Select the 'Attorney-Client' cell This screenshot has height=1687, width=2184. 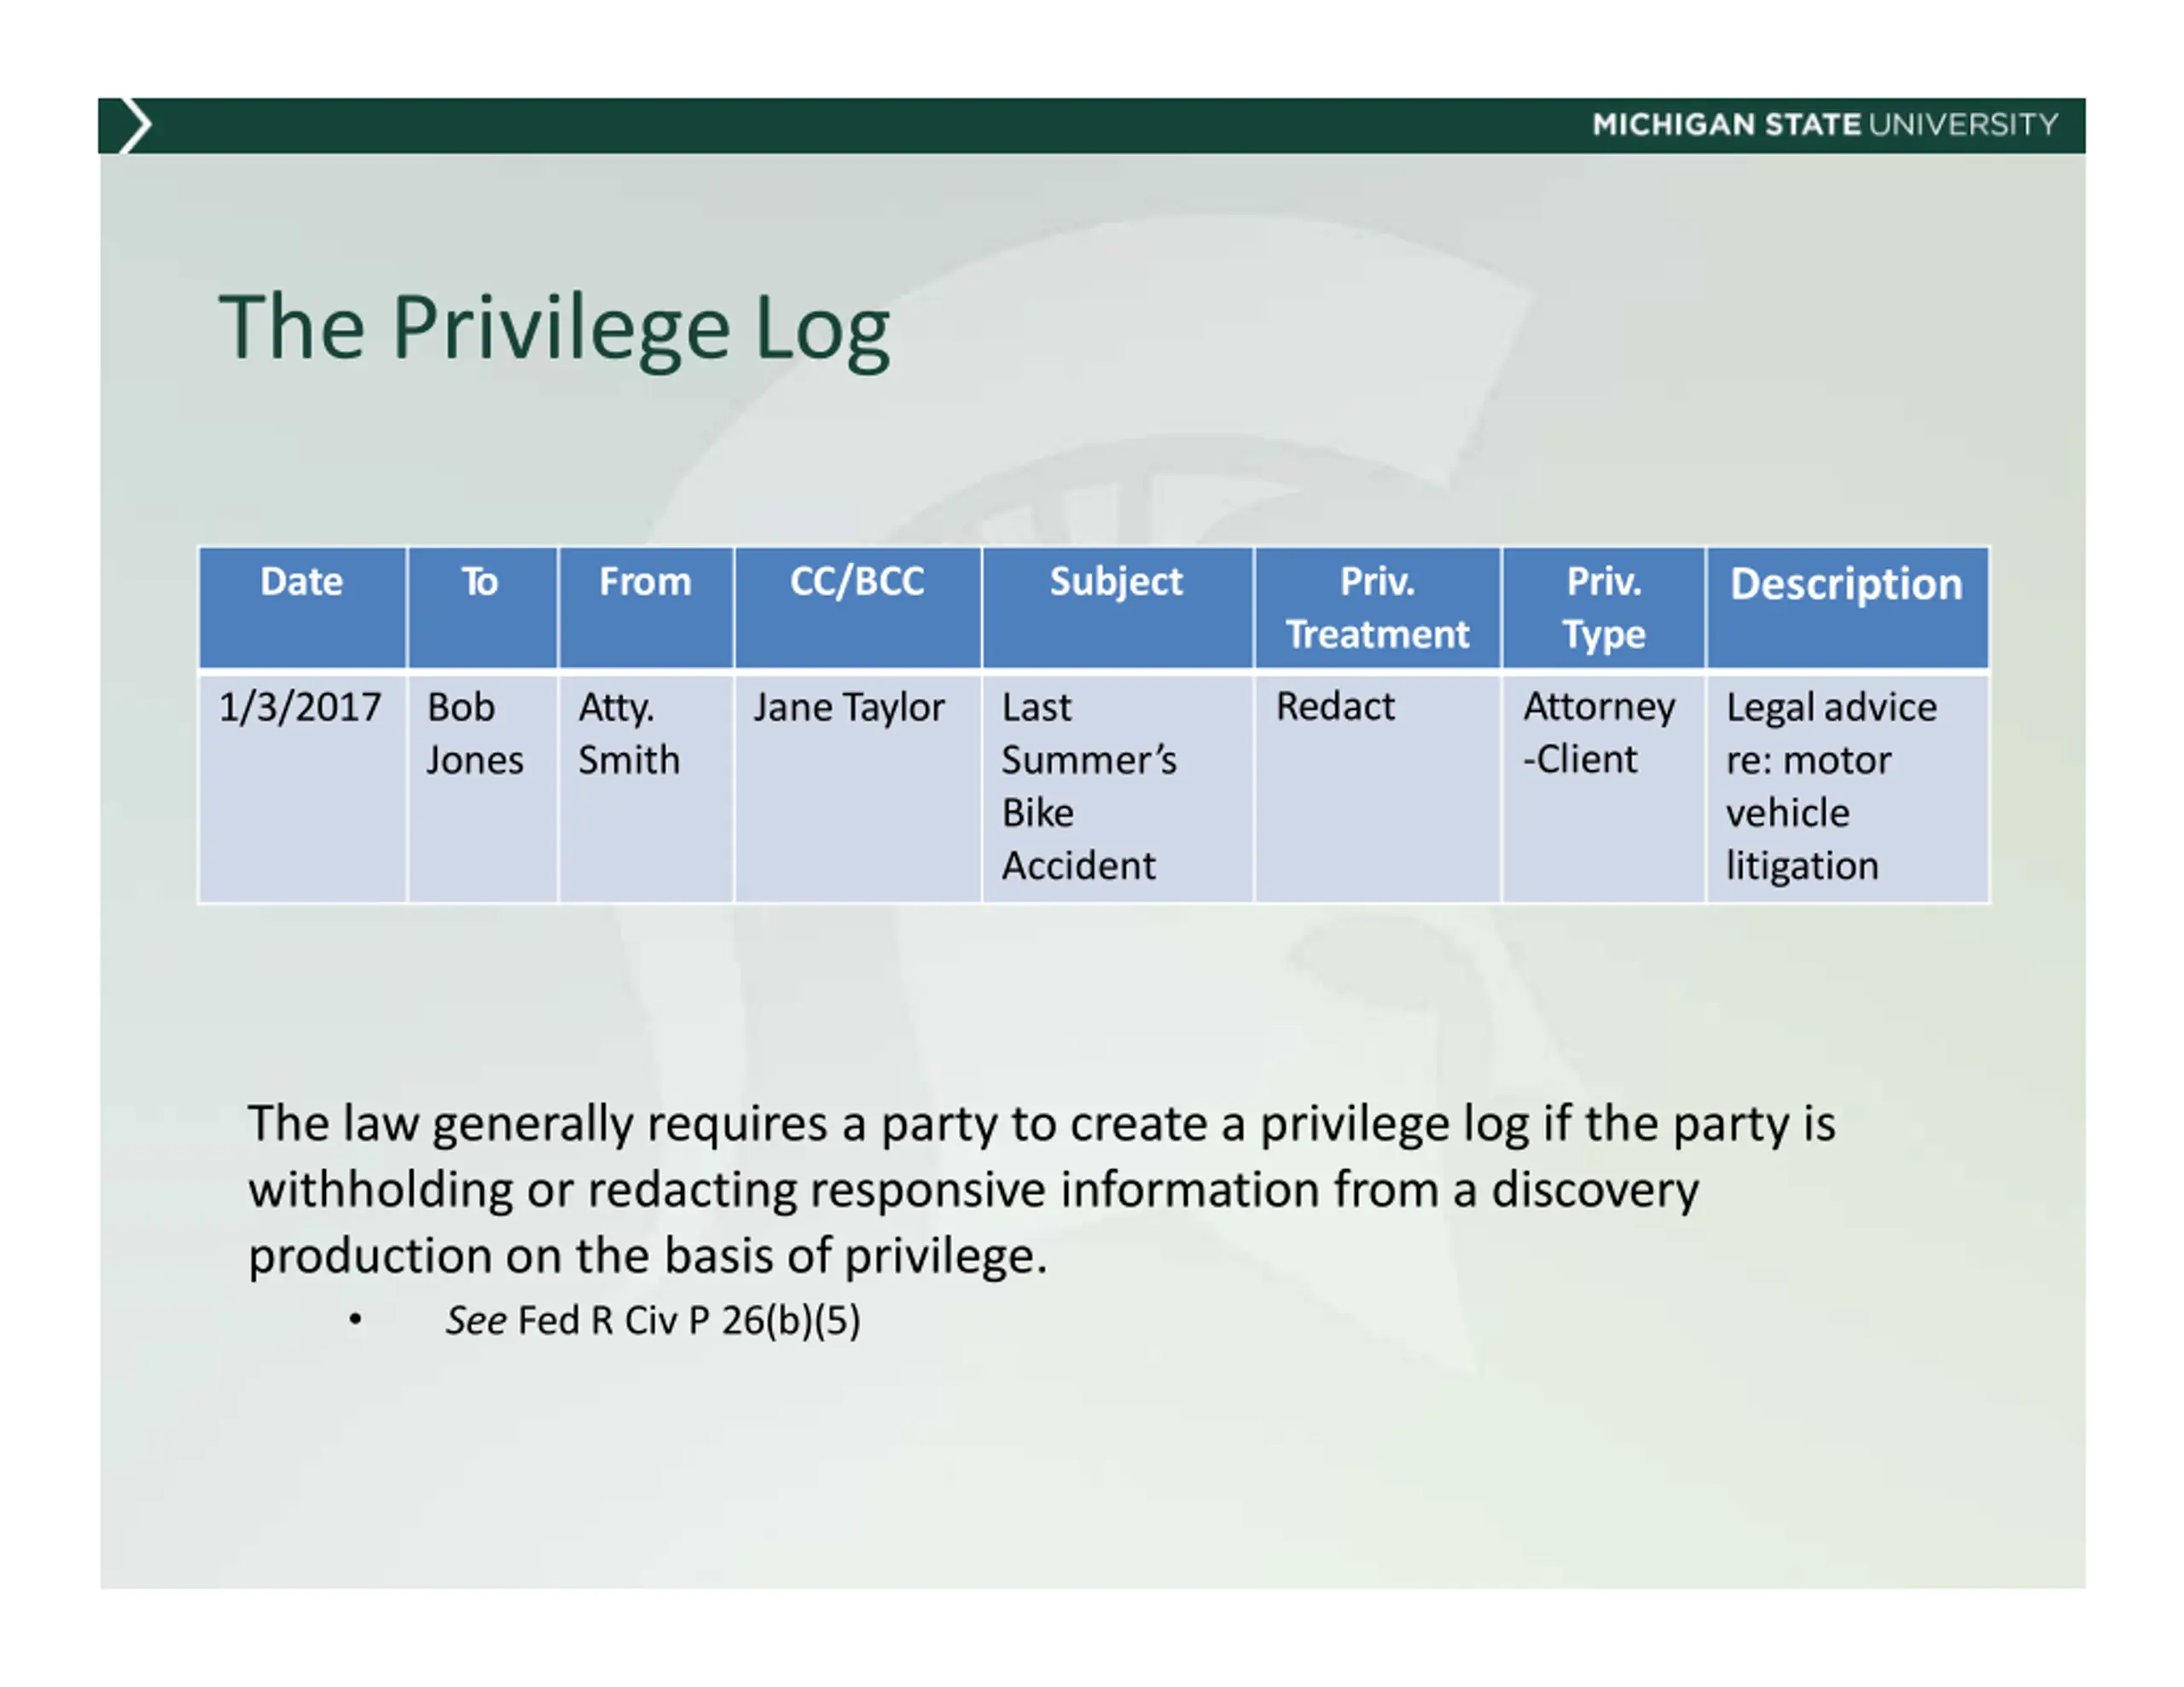1604,789
